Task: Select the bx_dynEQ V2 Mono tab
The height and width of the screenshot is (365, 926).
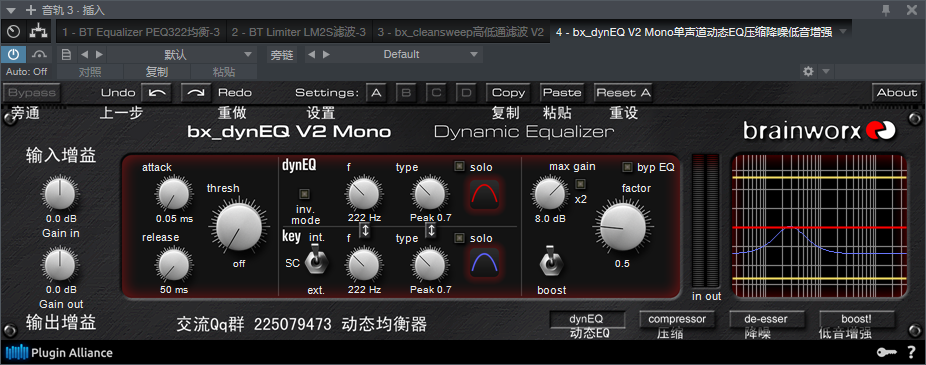Action: (x=694, y=32)
